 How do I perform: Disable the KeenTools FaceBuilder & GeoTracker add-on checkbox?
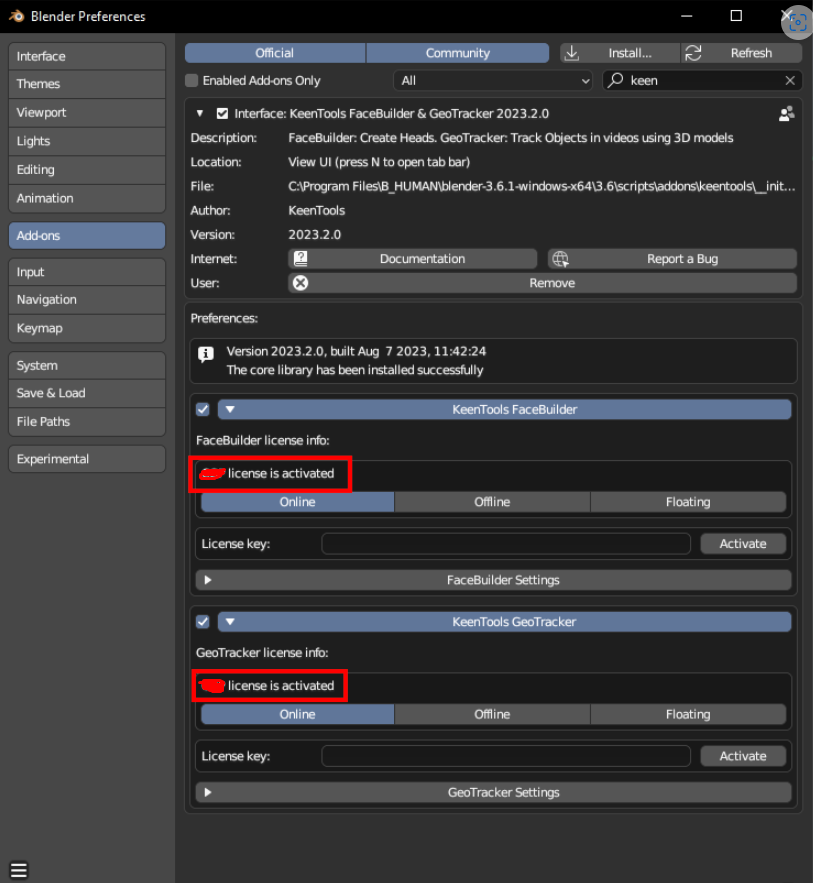[x=222, y=114]
